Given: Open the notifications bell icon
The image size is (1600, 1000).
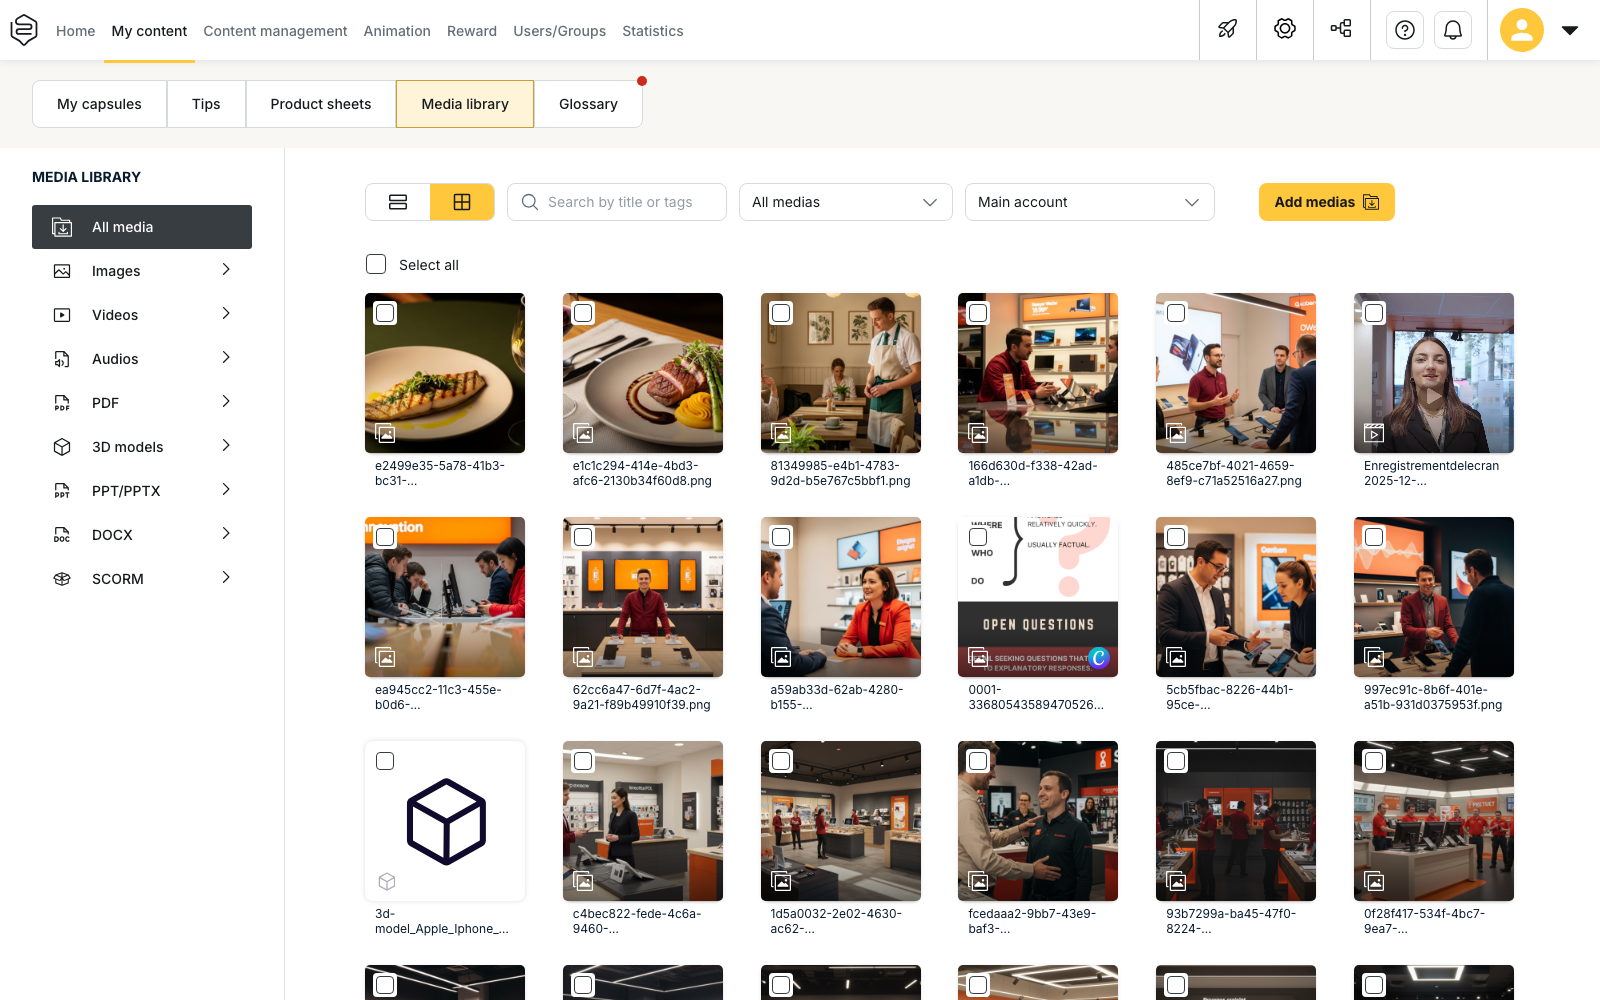Looking at the screenshot, I should click(x=1453, y=30).
